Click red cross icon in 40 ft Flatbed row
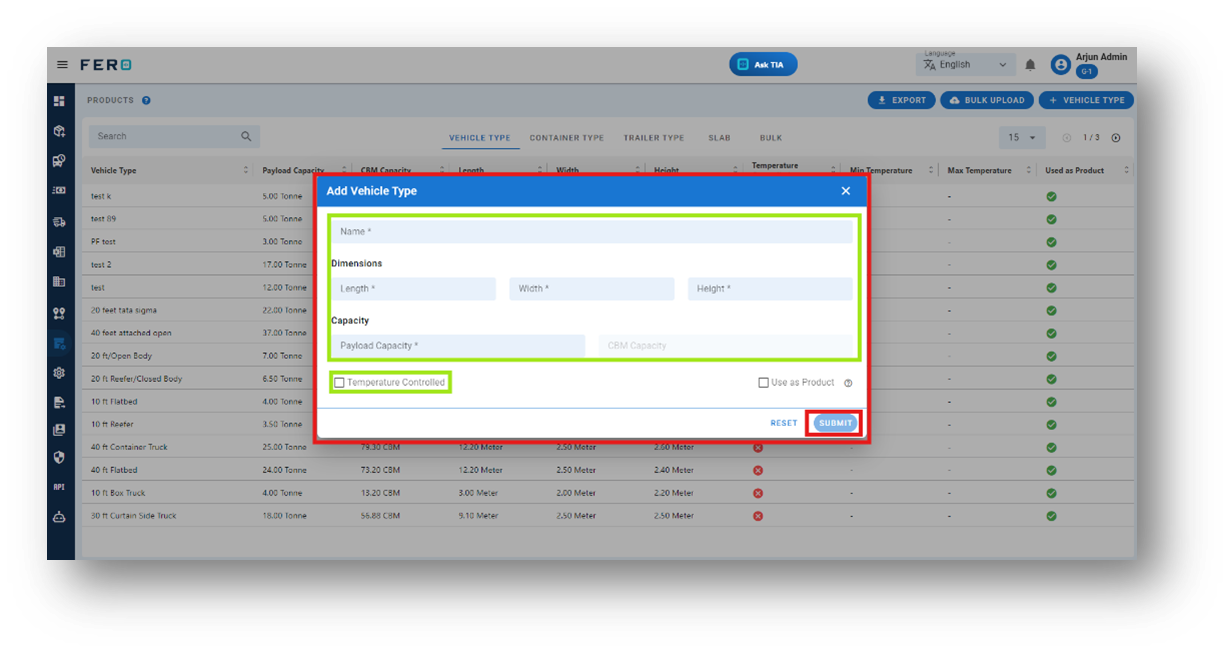 click(758, 470)
